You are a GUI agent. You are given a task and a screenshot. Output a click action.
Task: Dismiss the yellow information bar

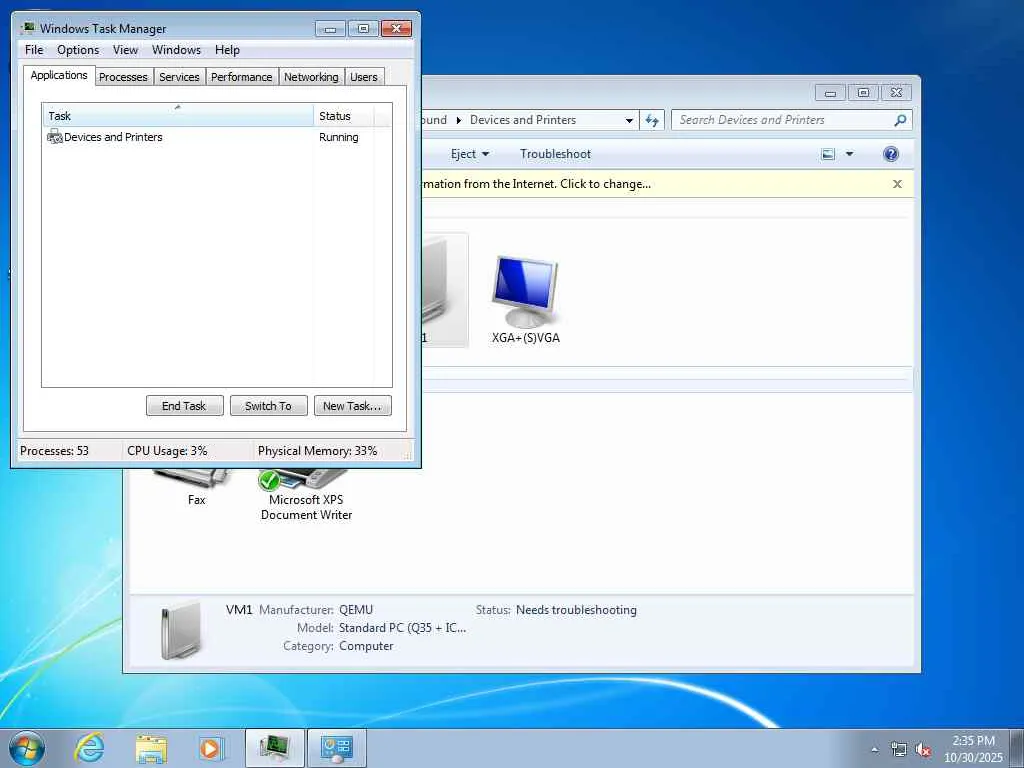click(x=897, y=184)
